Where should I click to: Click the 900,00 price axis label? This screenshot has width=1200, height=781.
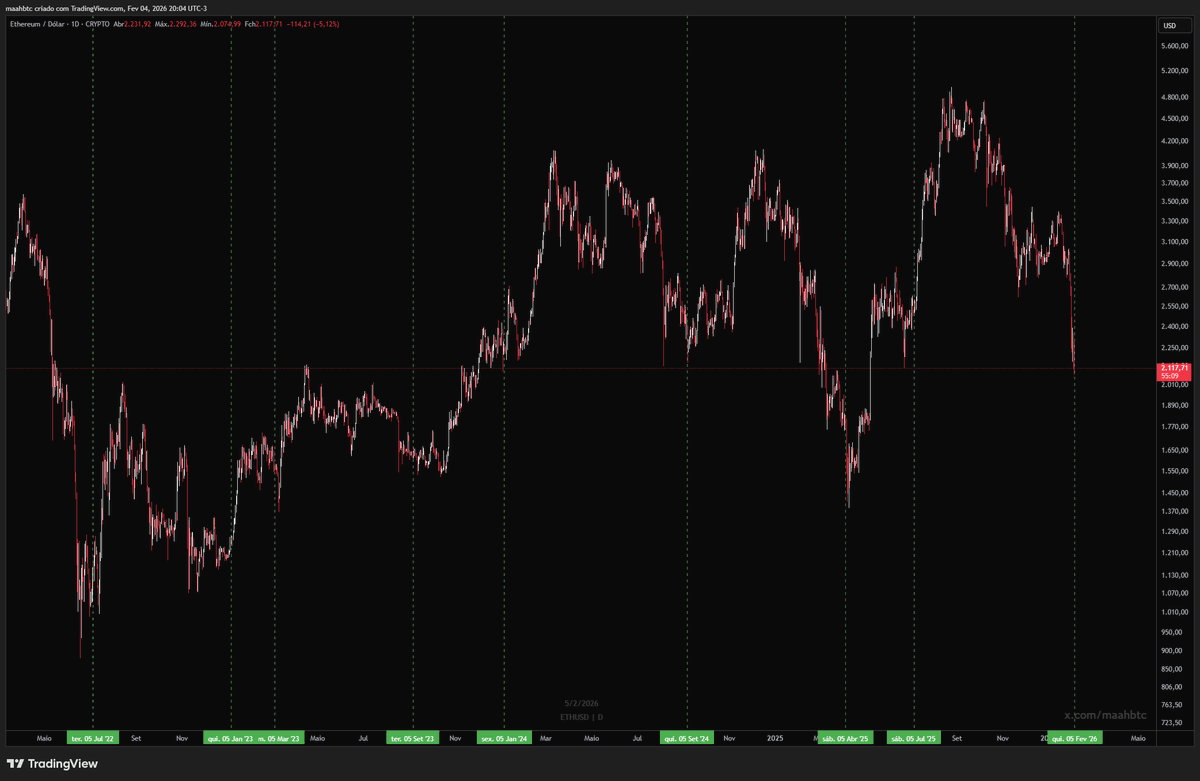[1172, 650]
